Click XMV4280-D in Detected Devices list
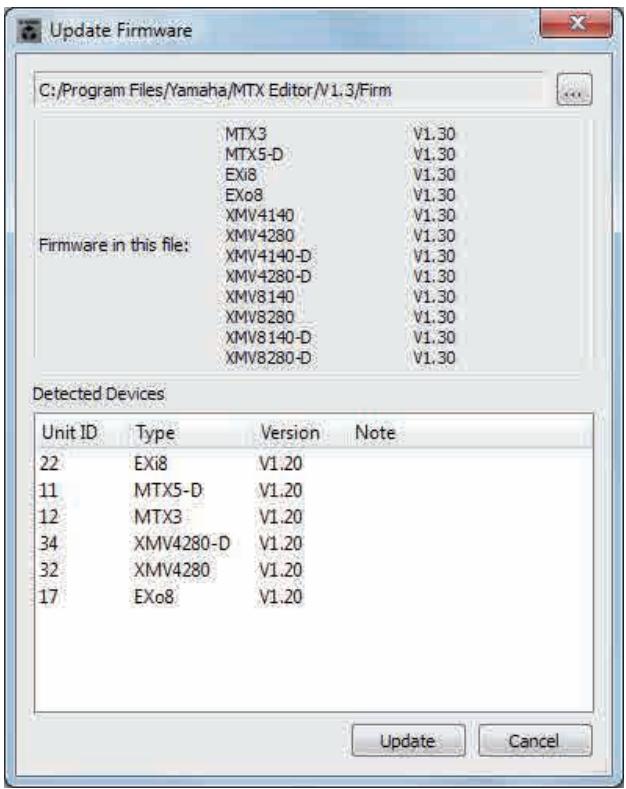Screen dimensions: 626x789 (182, 543)
